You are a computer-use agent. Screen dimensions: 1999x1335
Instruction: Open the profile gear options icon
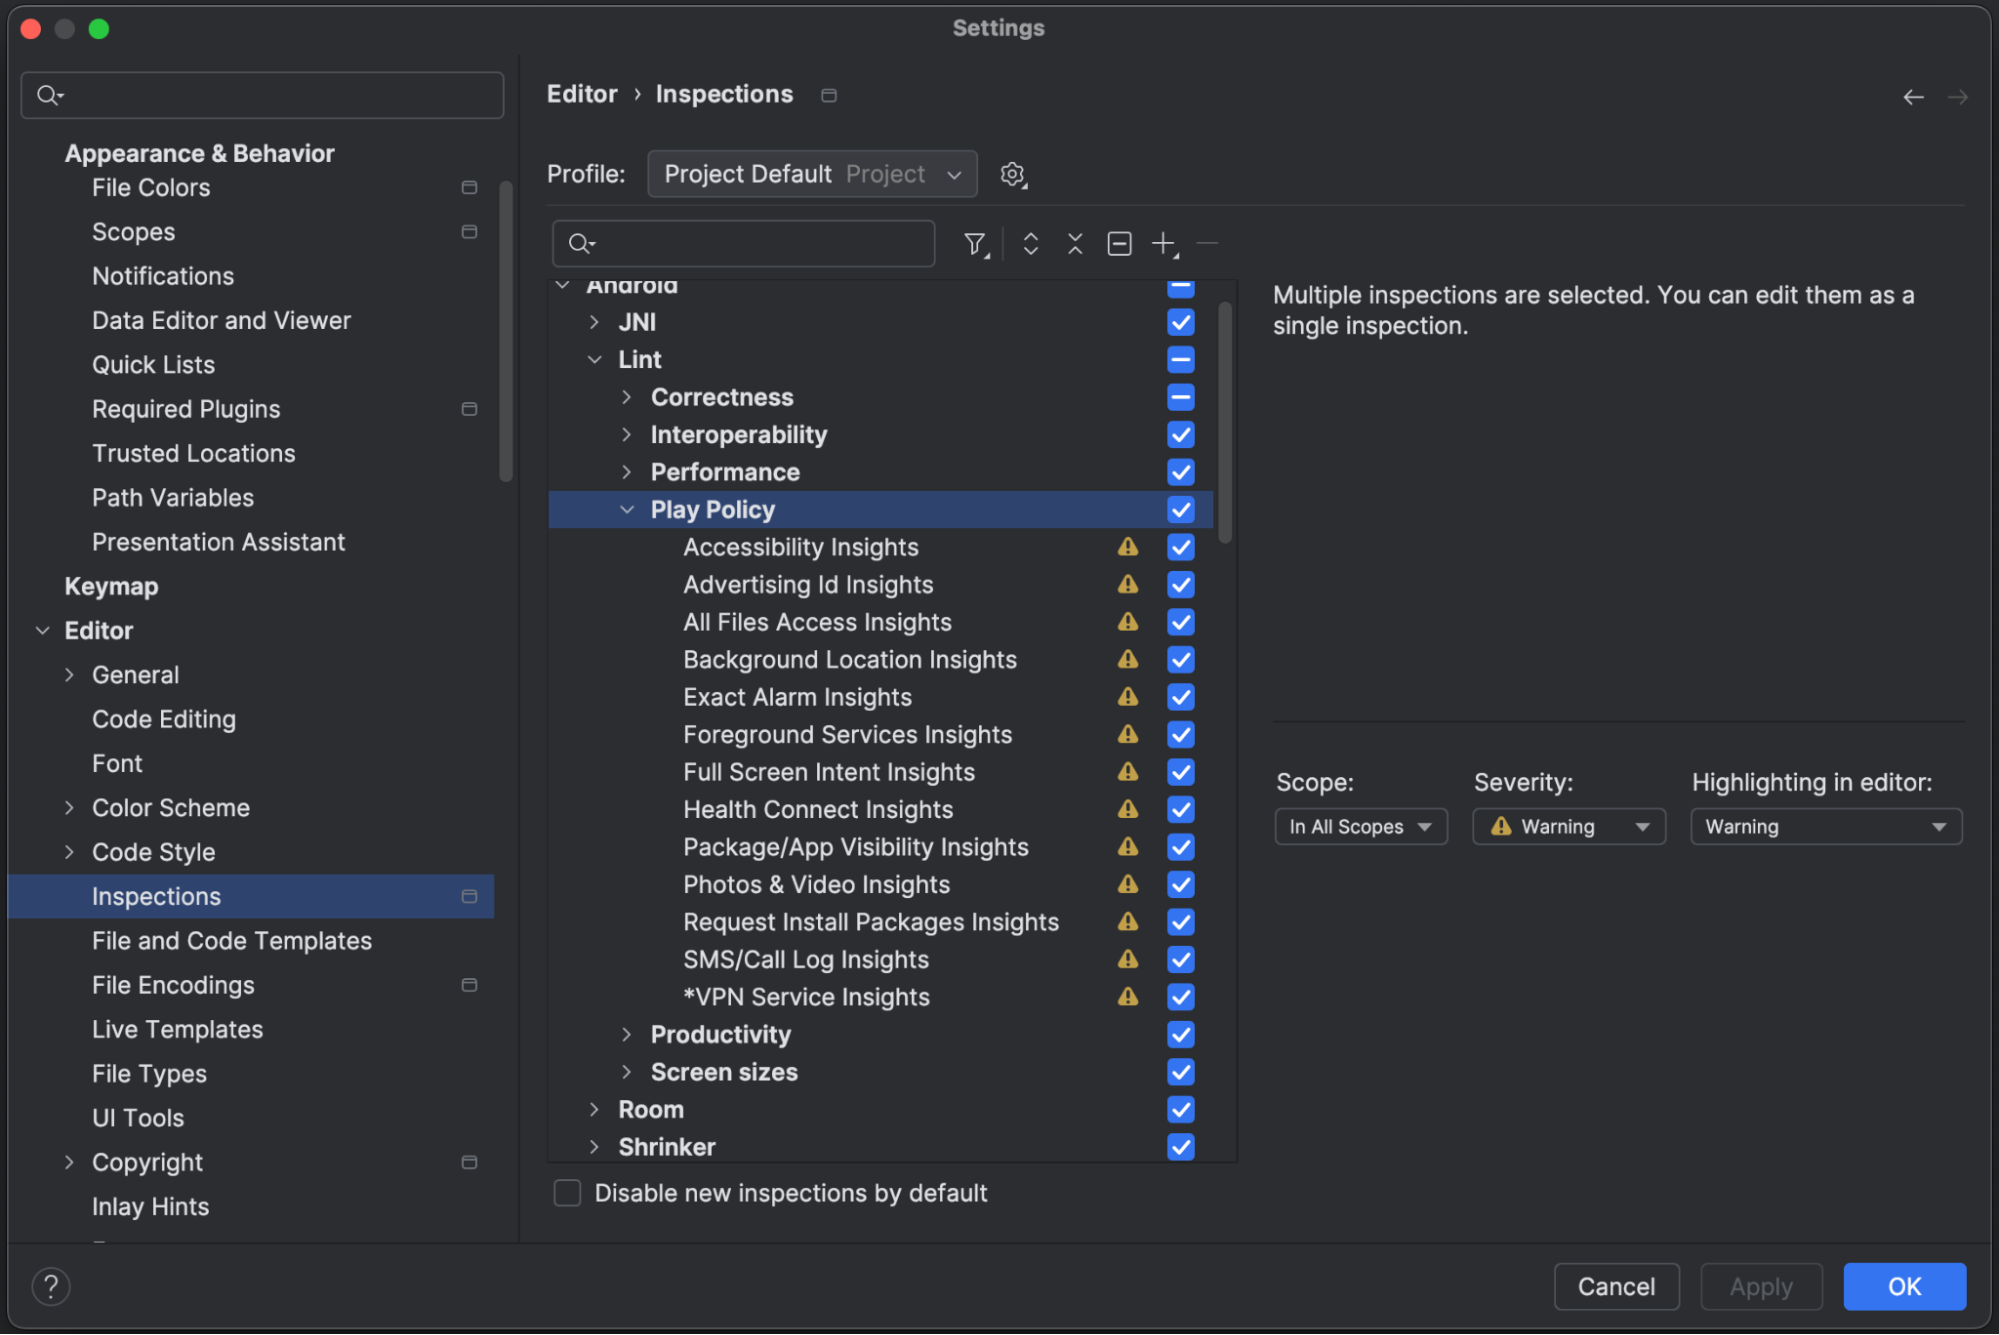pyautogui.click(x=1013, y=175)
